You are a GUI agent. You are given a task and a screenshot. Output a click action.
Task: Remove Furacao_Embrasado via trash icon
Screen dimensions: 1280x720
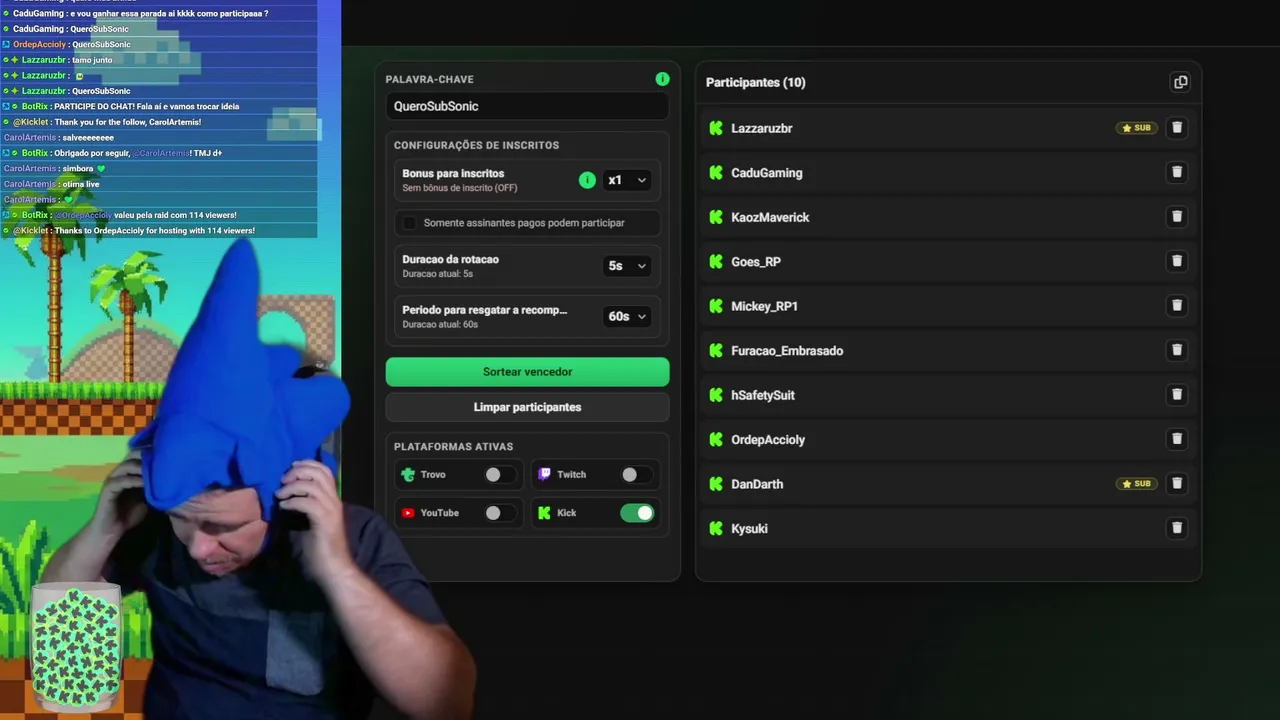coord(1177,350)
